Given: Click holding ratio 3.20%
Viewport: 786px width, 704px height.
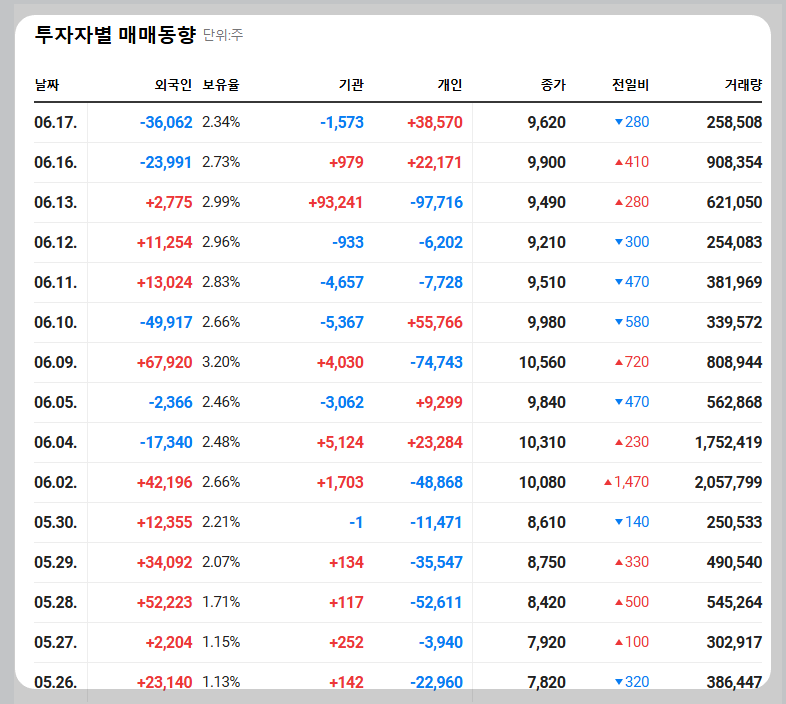Looking at the screenshot, I should tap(221, 362).
